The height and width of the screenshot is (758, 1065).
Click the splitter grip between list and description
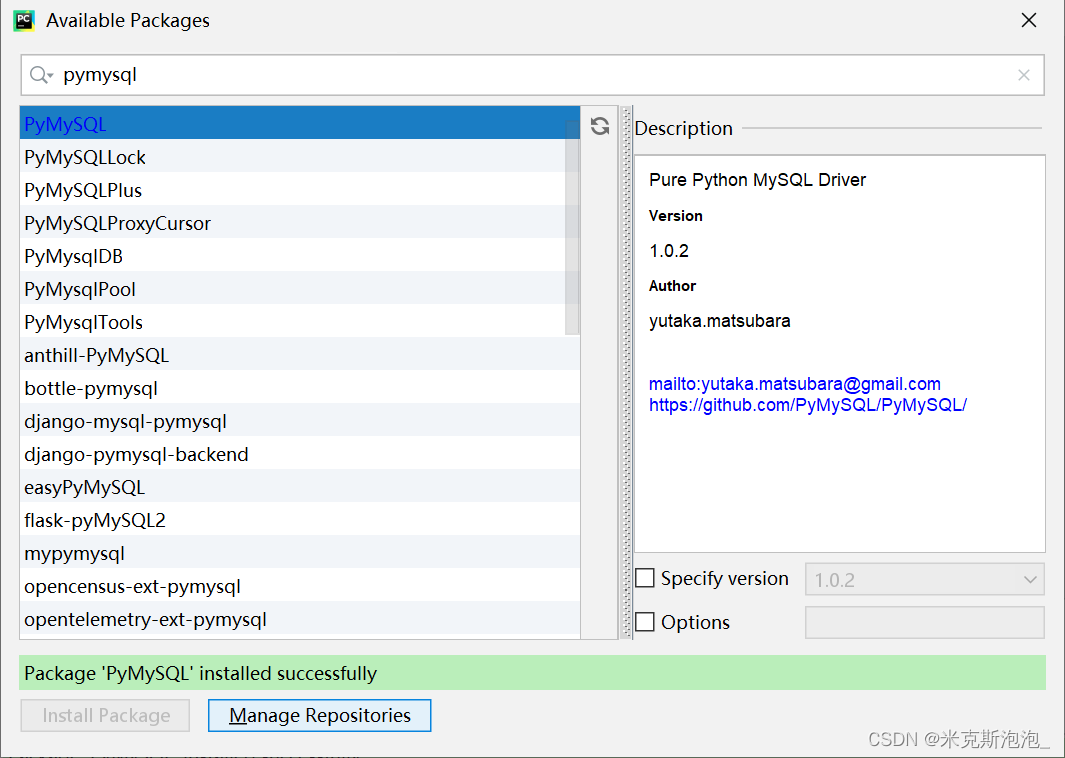pos(626,372)
